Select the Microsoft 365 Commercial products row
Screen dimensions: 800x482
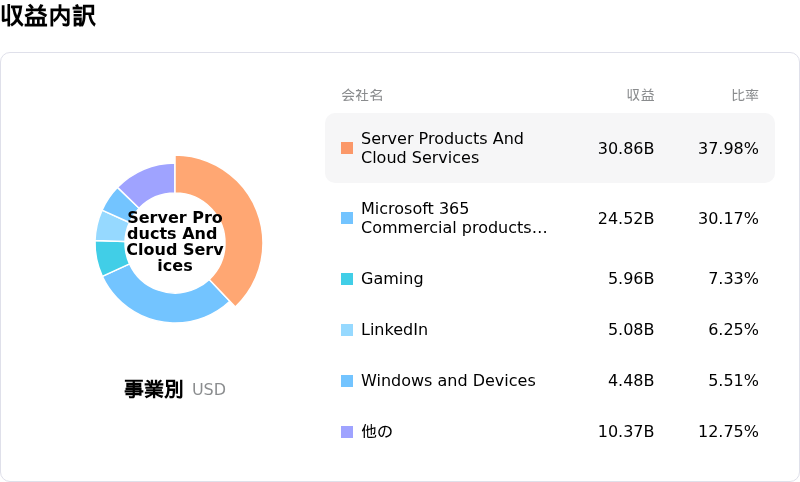(x=550, y=218)
